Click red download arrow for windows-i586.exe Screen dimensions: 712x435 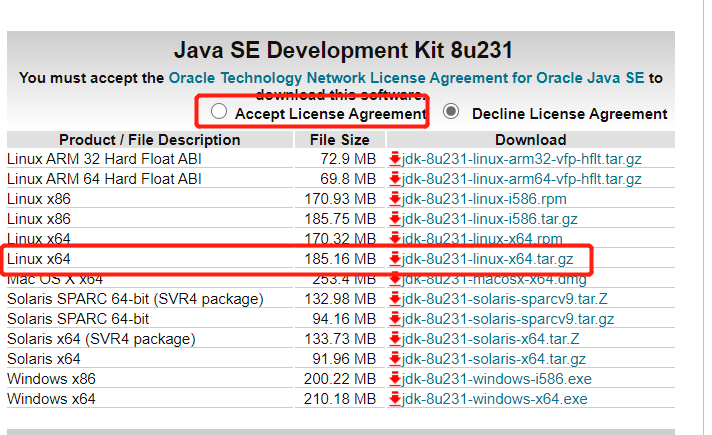point(395,379)
